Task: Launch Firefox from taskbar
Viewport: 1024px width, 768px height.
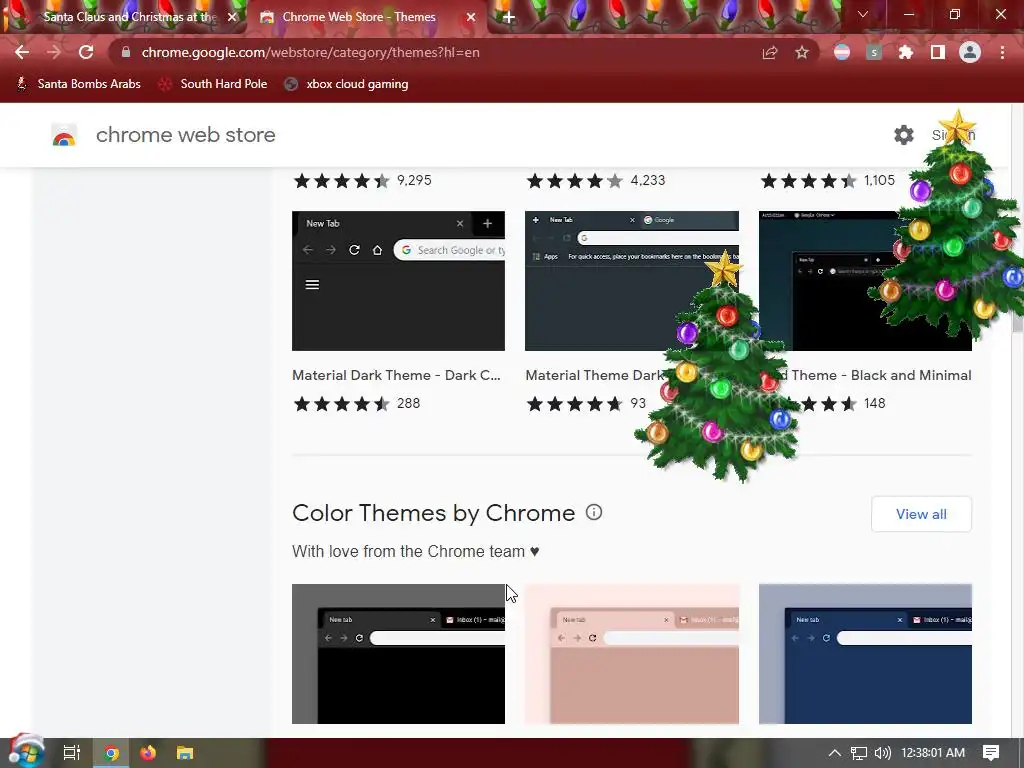Action: (148, 753)
